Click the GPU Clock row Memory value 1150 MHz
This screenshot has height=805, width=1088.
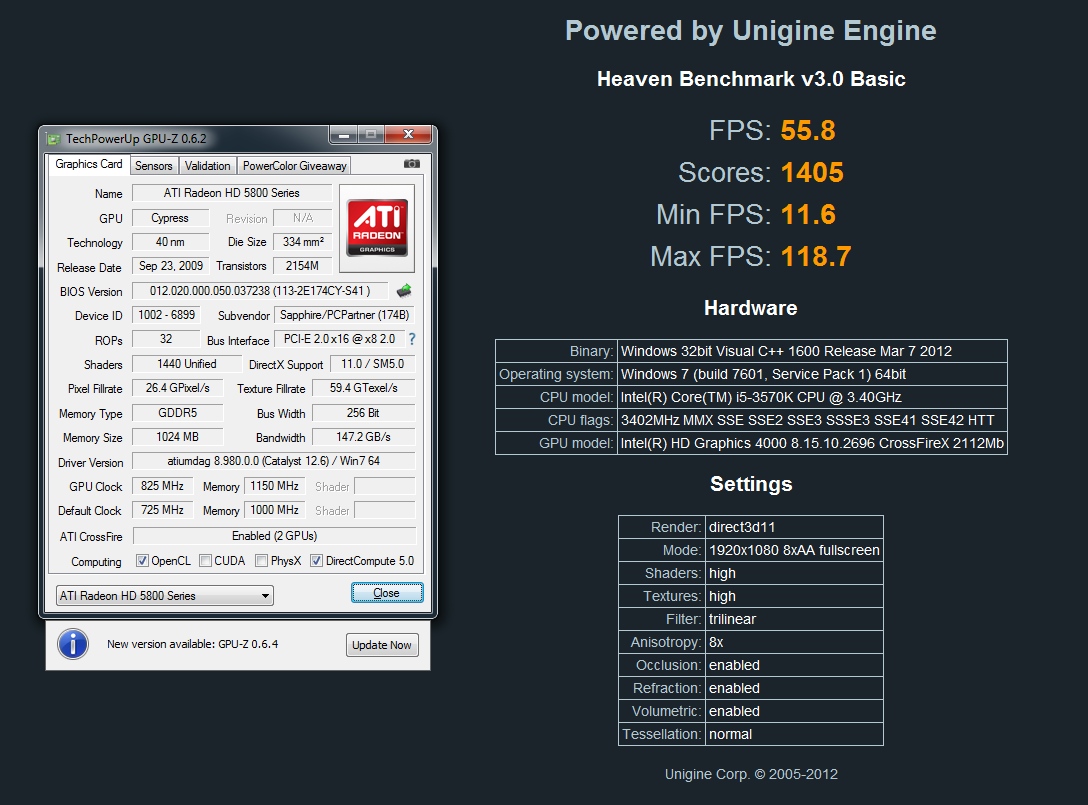coord(275,486)
